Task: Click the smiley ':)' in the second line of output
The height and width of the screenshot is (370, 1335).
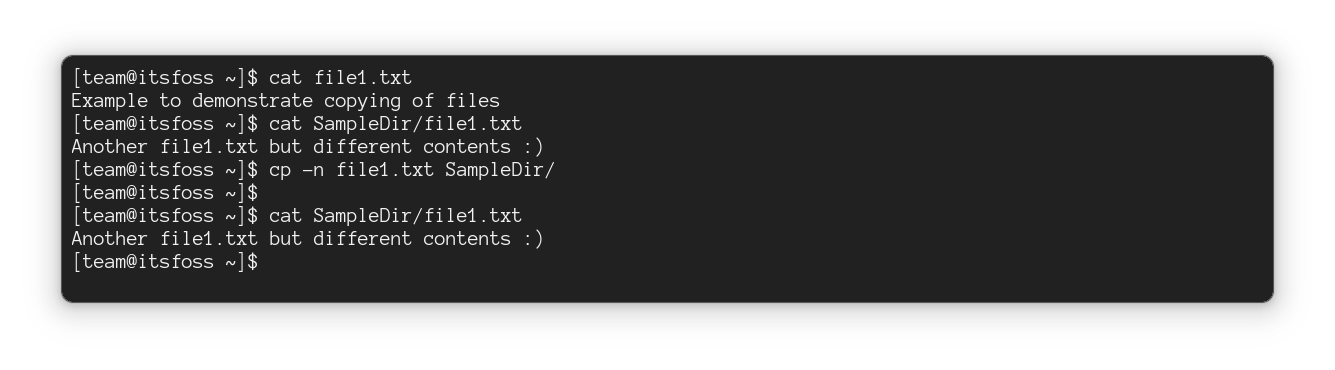Action: point(533,147)
